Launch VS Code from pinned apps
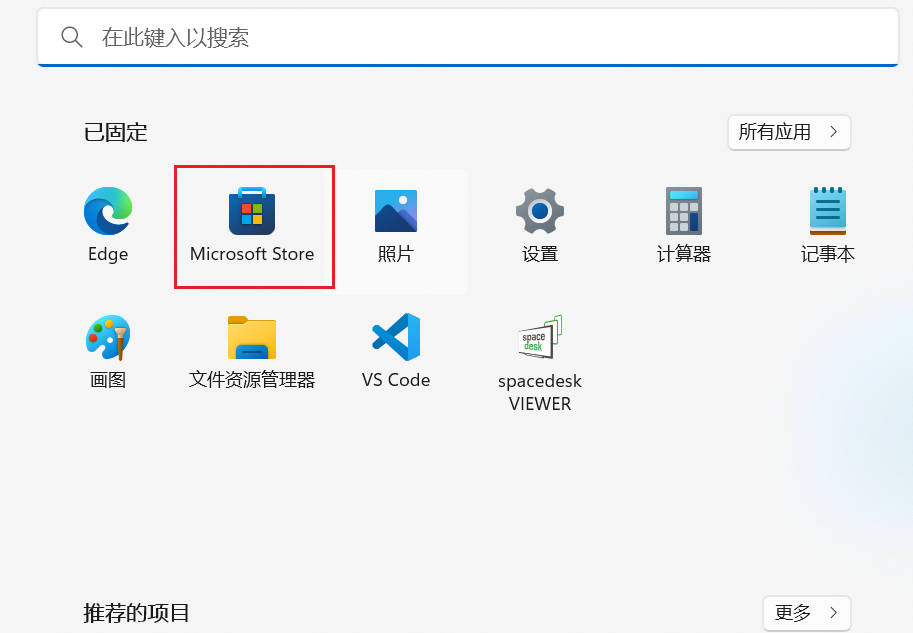This screenshot has width=913, height=633. pos(396,338)
